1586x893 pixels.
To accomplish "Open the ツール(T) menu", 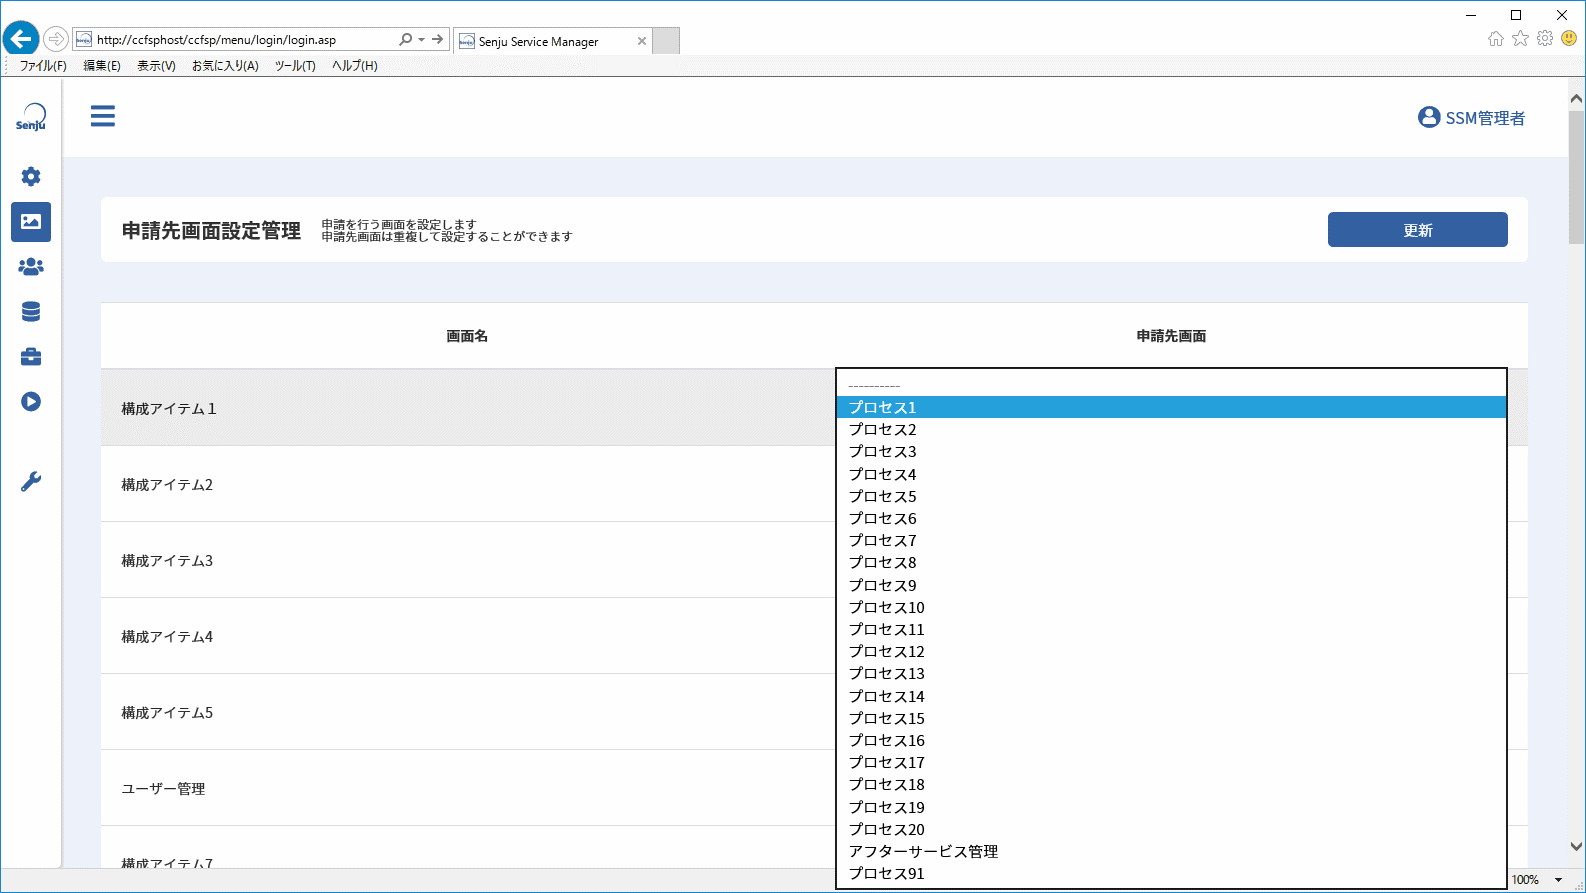I will click(x=295, y=66).
